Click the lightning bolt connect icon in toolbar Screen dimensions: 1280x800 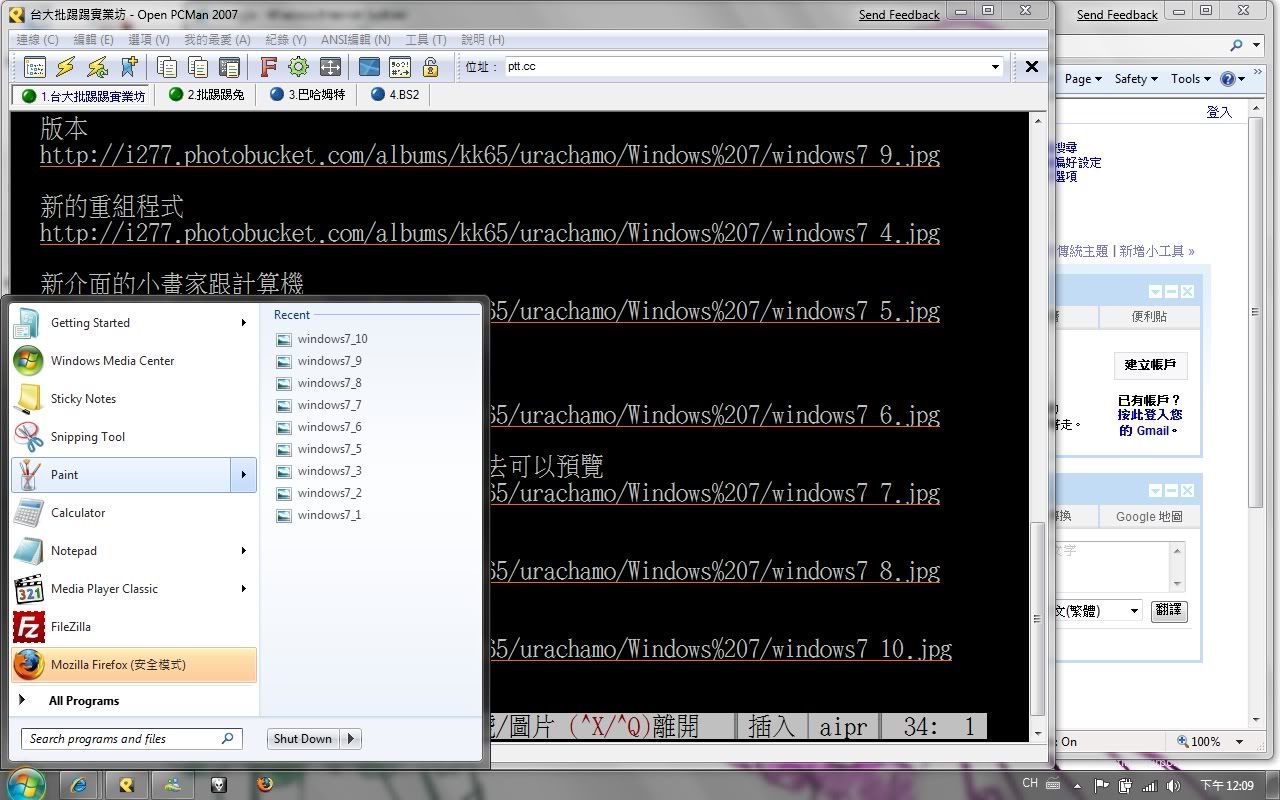[x=65, y=67]
